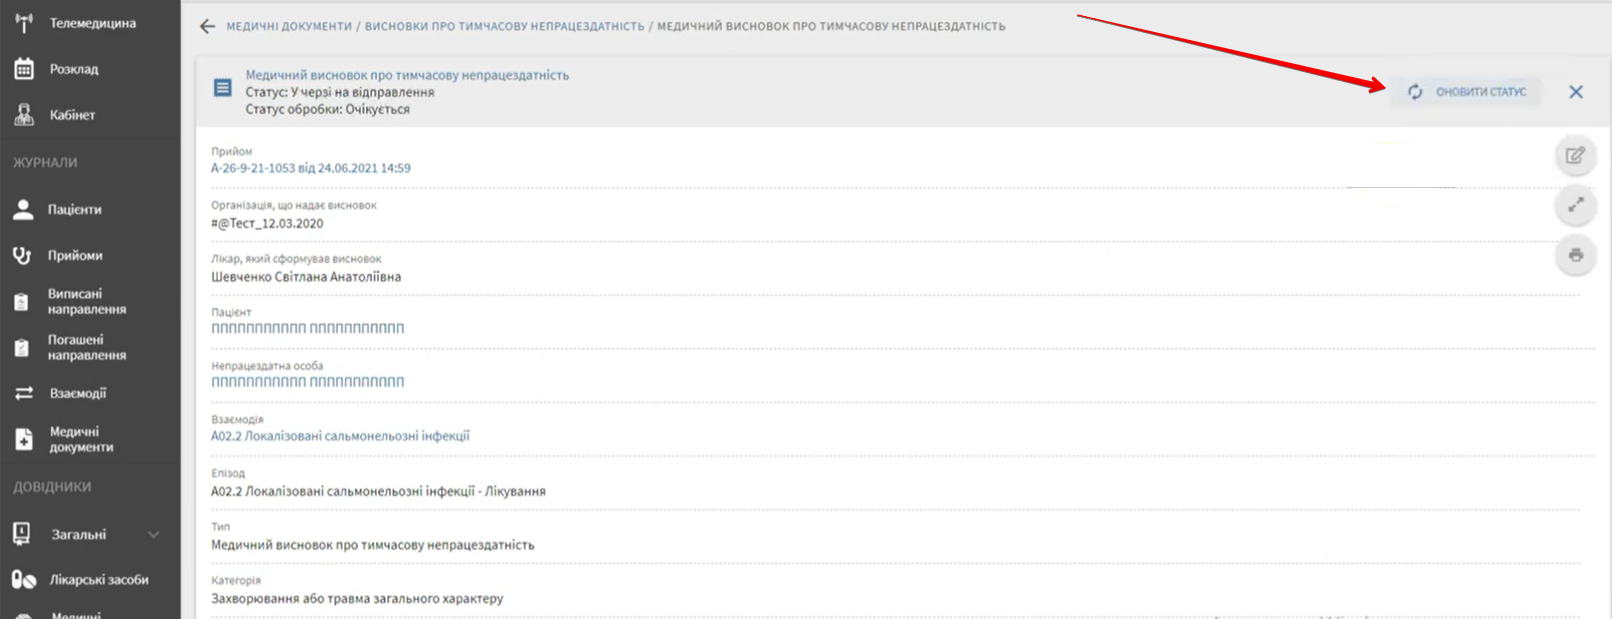Open interaction link A02.2 Локалізовані сальмонельозні інфекції
Image resolution: width=1612 pixels, height=619 pixels.
(340, 436)
